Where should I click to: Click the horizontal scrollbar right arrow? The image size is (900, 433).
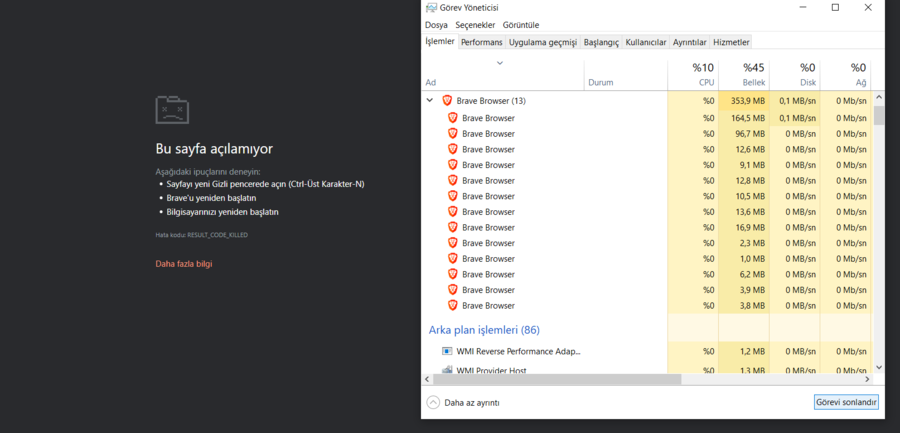click(868, 379)
